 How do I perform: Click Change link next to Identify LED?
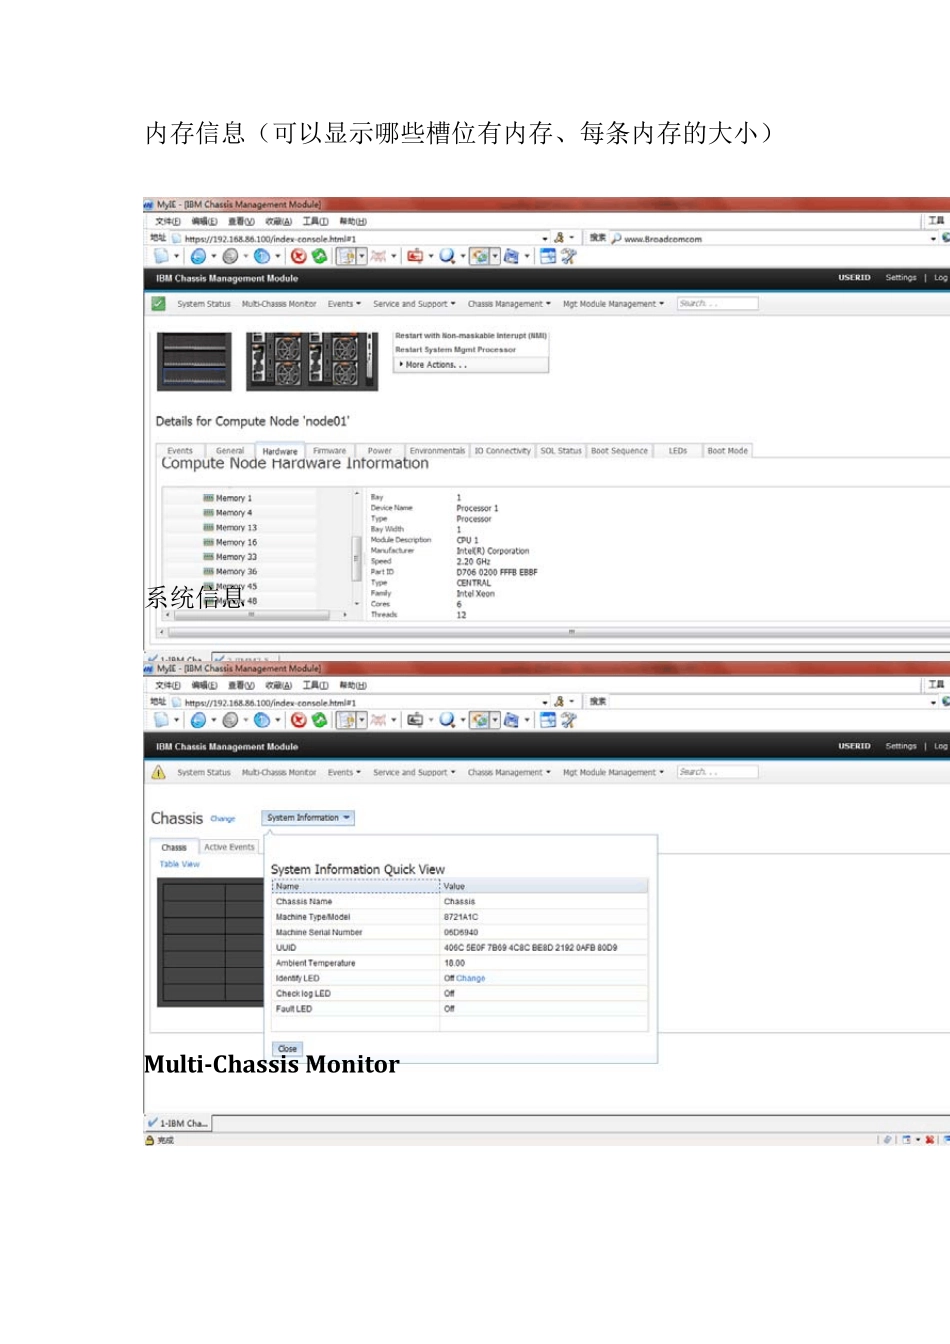click(x=471, y=978)
